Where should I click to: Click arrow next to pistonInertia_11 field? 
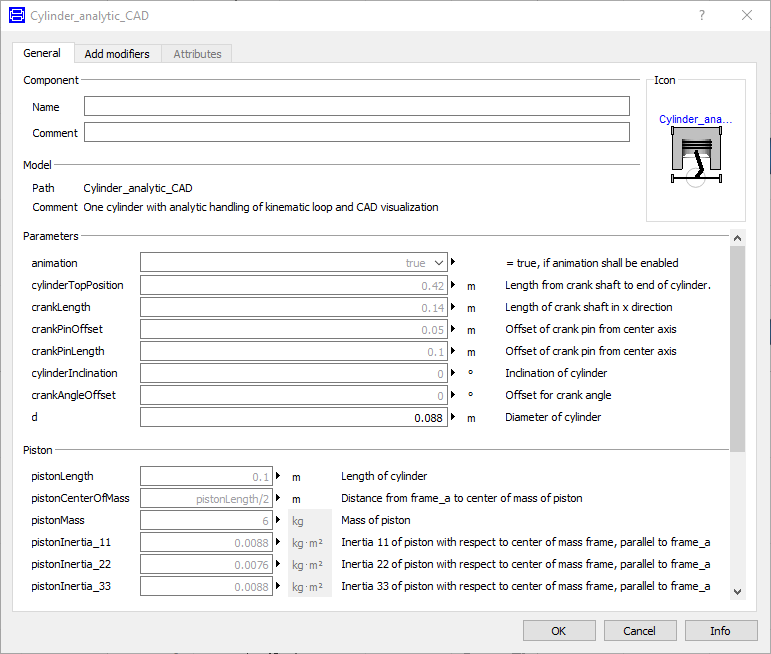[x=278, y=542]
